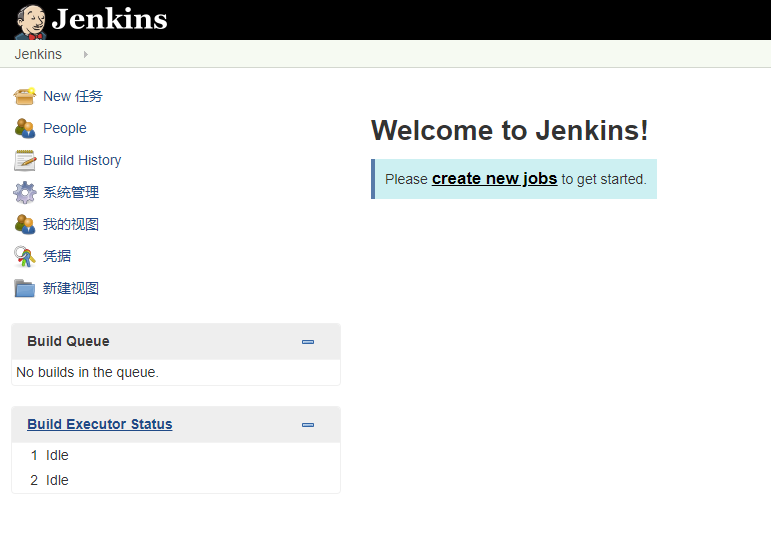The height and width of the screenshot is (540, 771).
Task: Click the Jenkins butler logo icon
Action: pyautogui.click(x=30, y=22)
